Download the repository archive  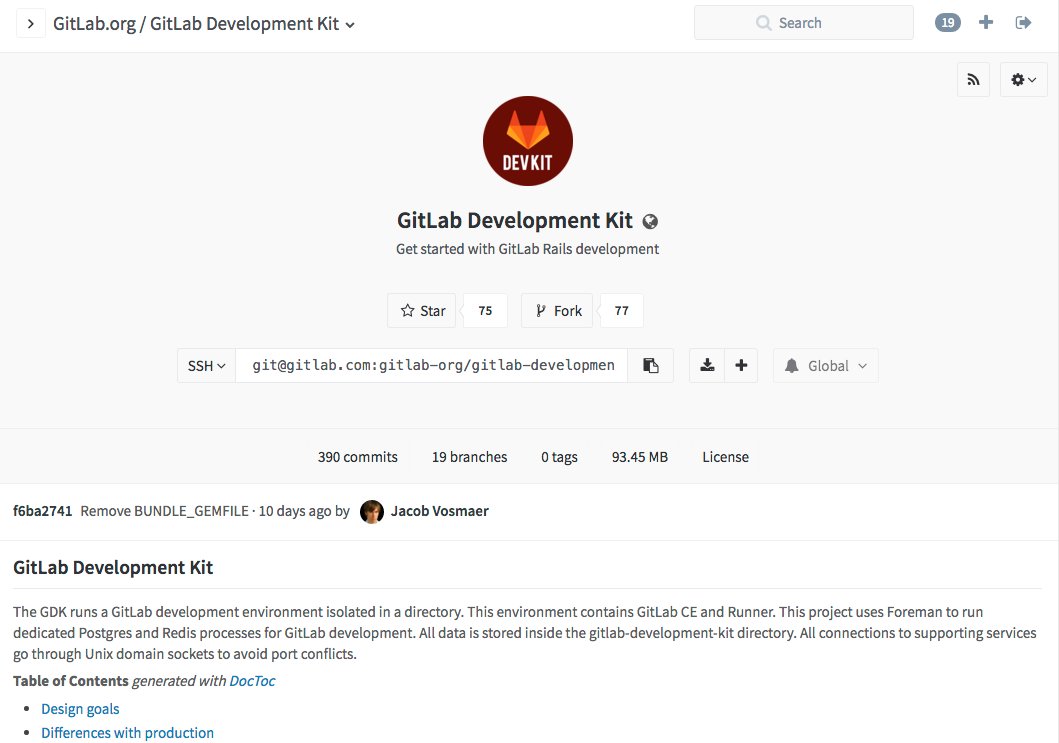click(707, 365)
